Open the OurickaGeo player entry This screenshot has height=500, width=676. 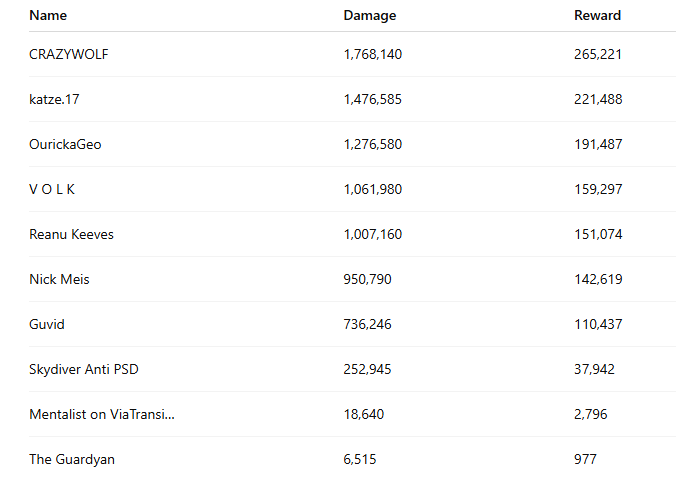[x=65, y=144]
